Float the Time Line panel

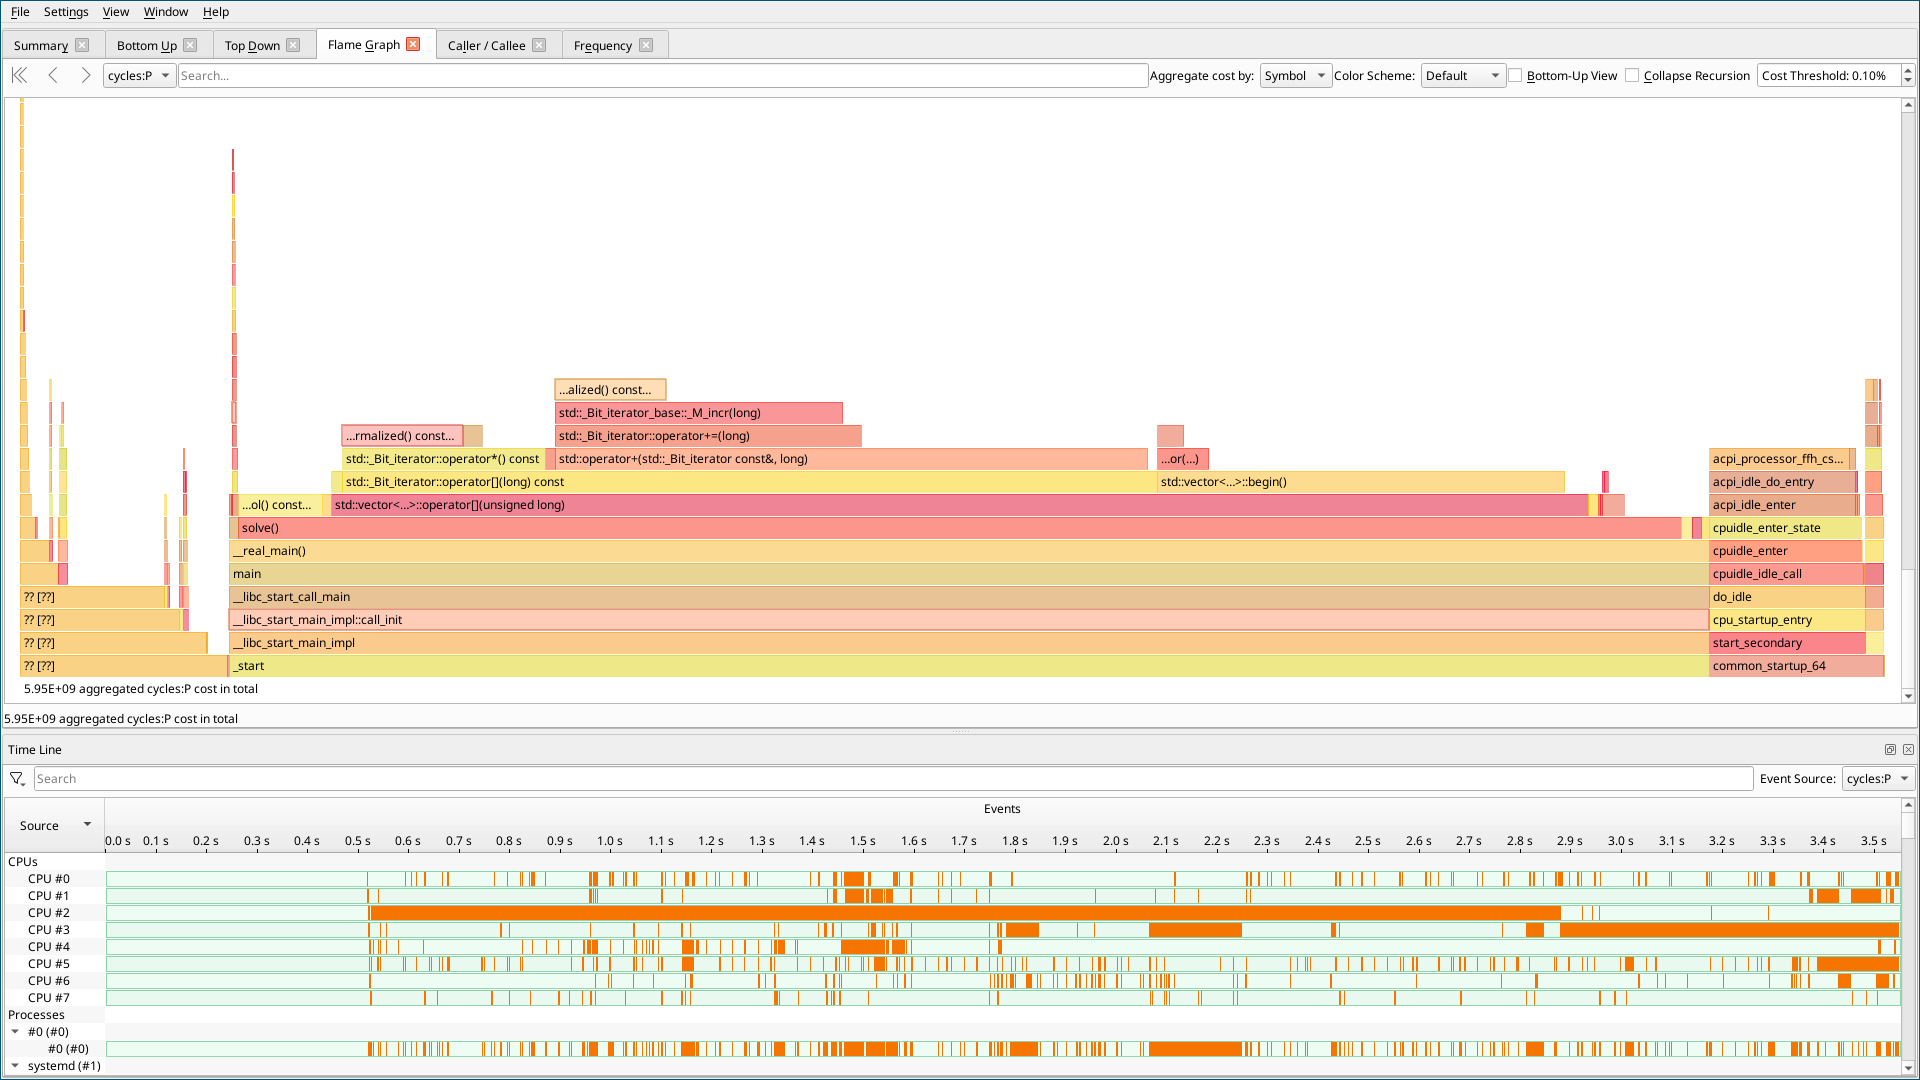[x=1890, y=749]
